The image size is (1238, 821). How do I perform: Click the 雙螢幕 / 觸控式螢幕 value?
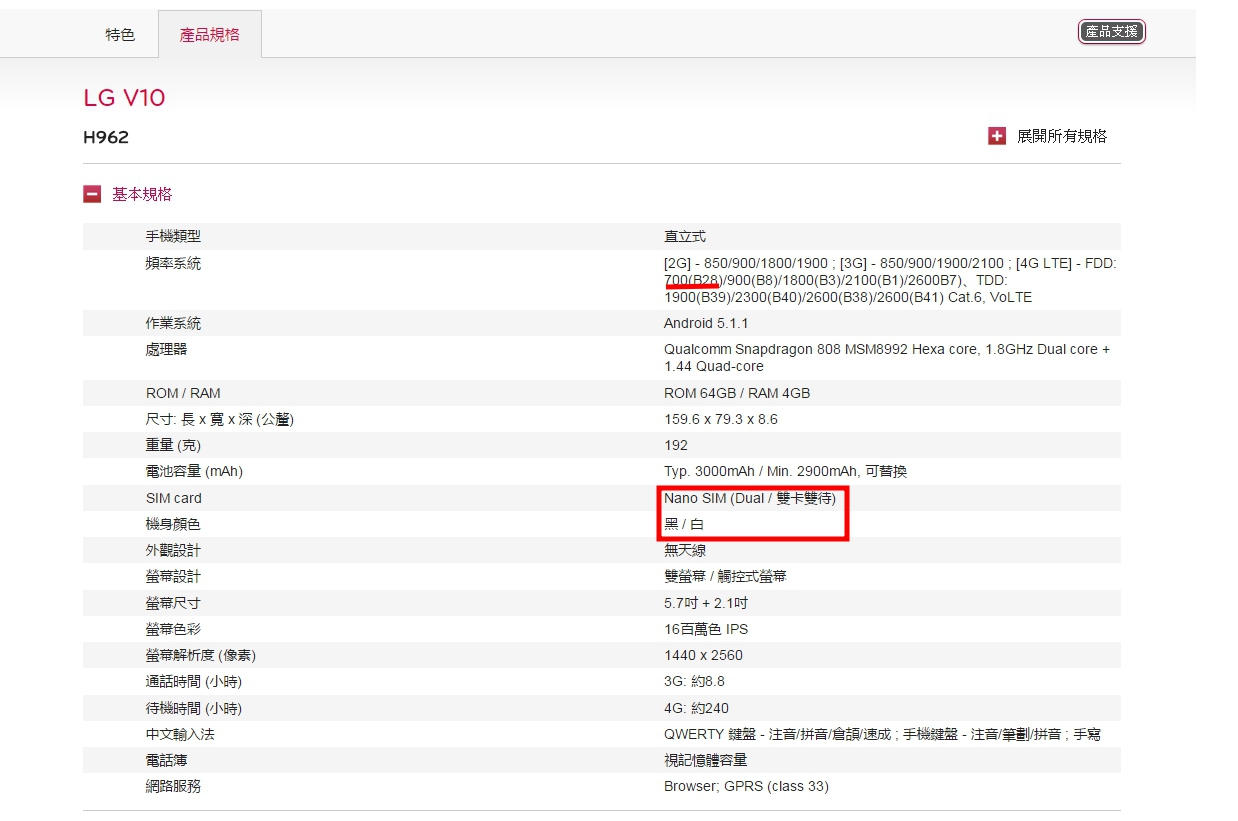[x=725, y=576]
